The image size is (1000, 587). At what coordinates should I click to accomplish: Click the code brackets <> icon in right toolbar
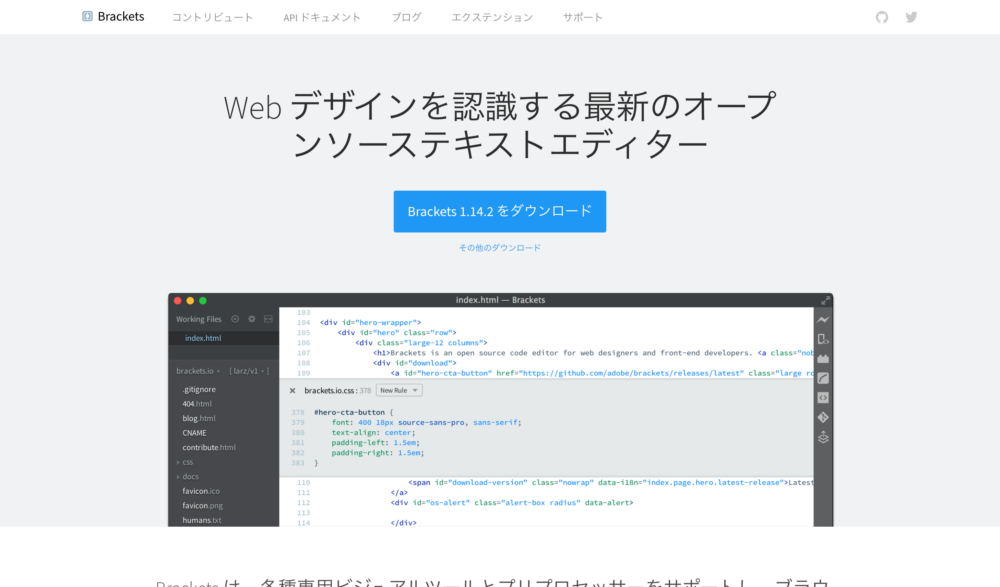823,398
